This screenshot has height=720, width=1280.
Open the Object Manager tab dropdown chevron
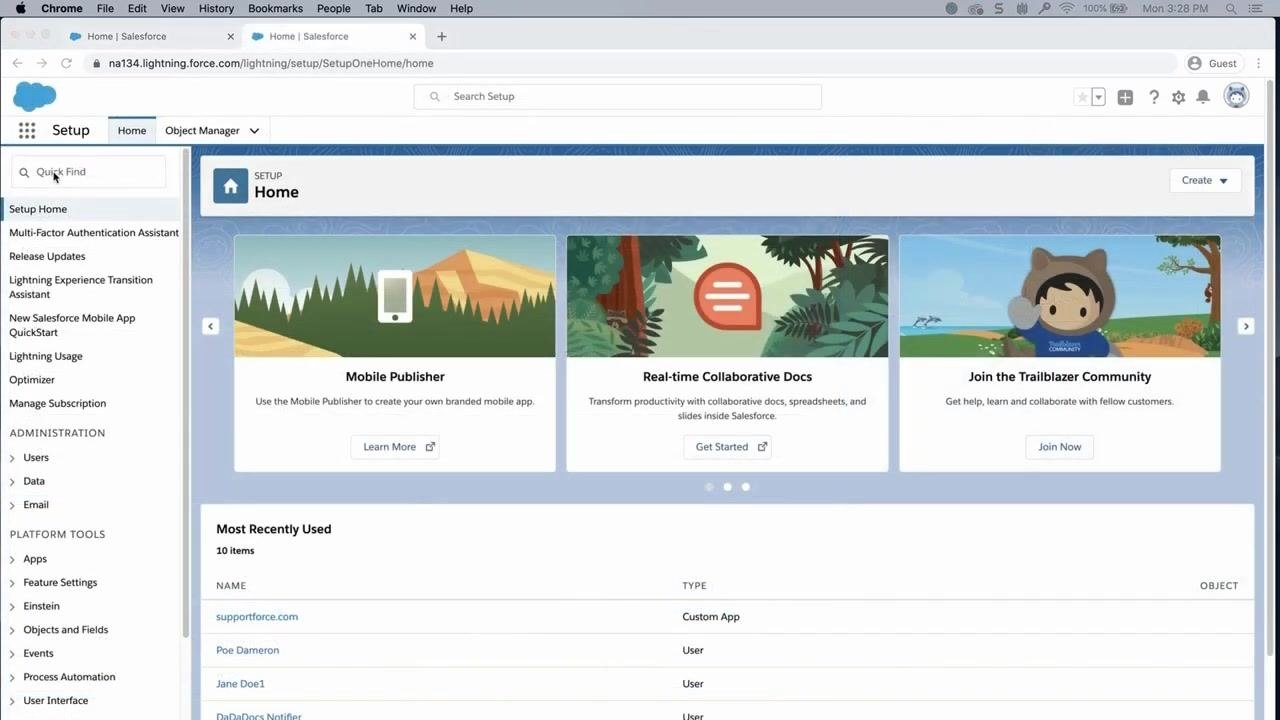(254, 131)
